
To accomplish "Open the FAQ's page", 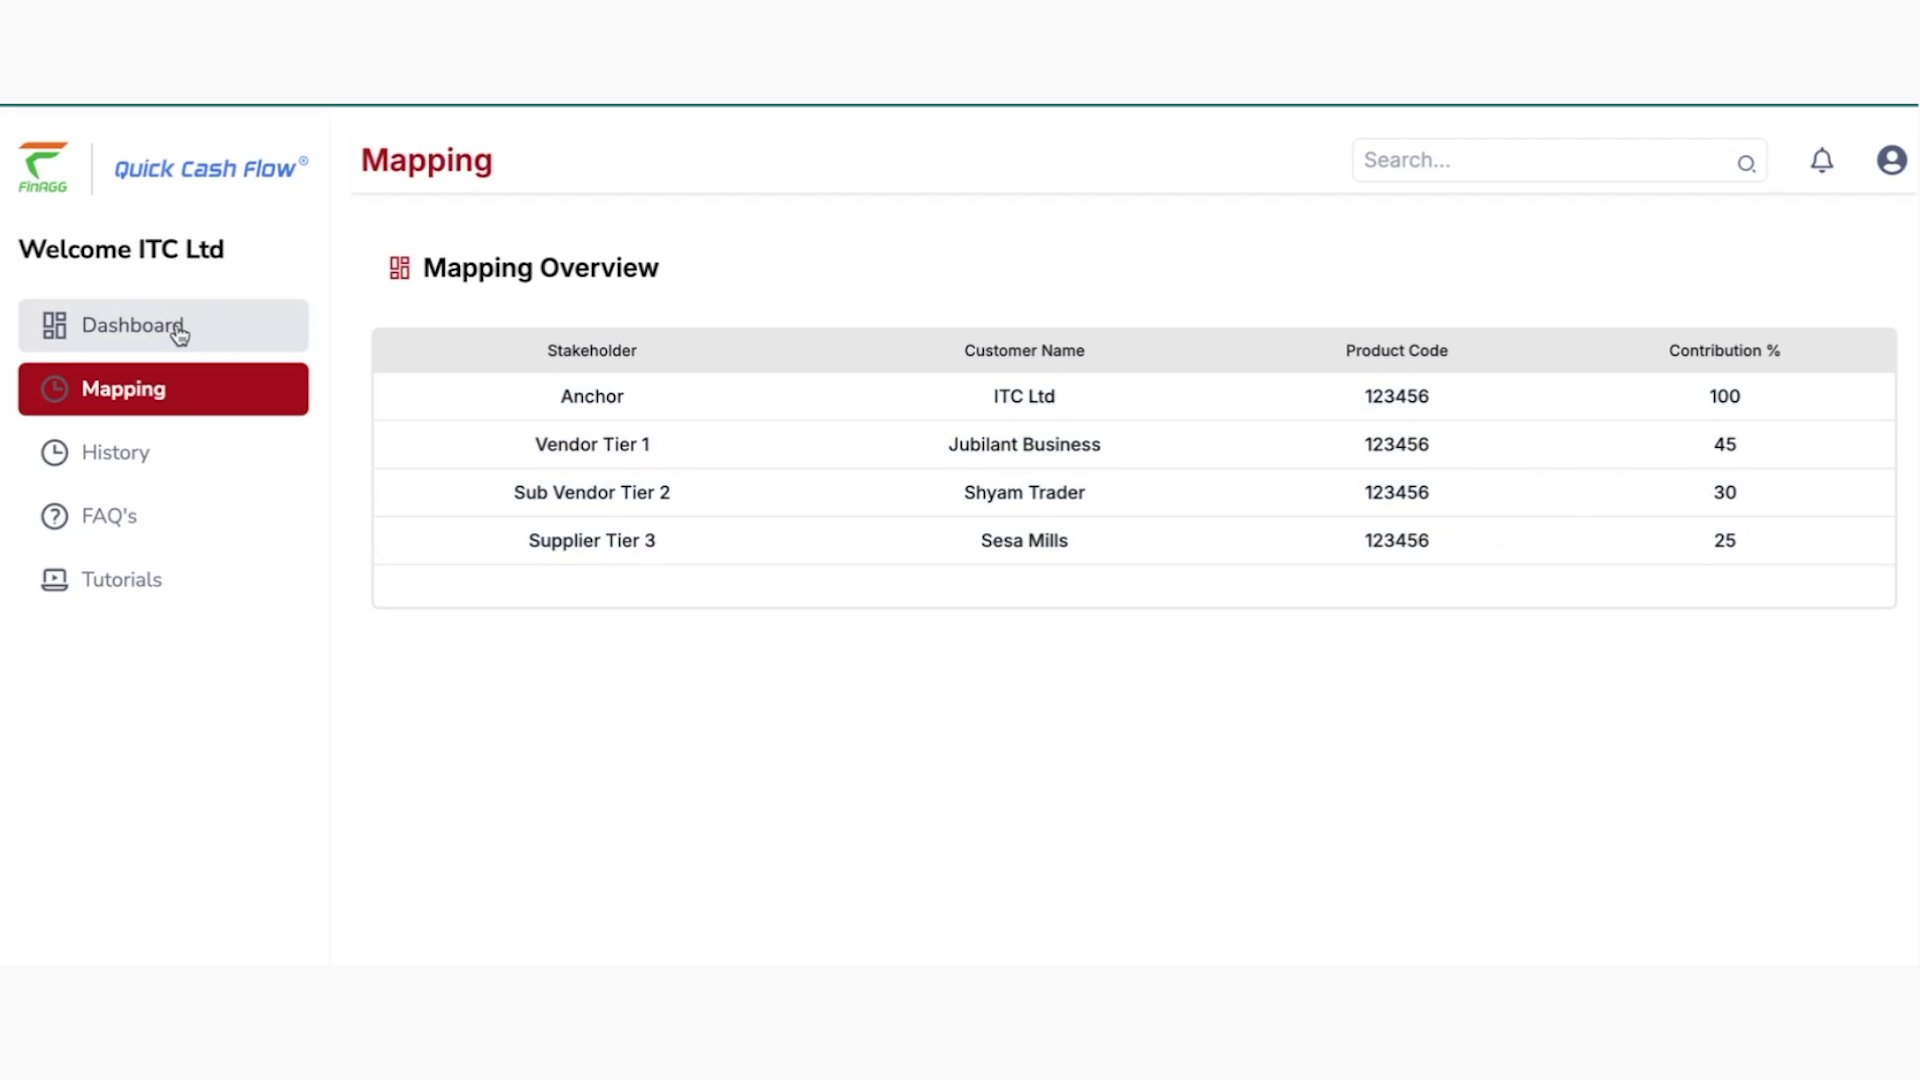I will click(x=109, y=516).
